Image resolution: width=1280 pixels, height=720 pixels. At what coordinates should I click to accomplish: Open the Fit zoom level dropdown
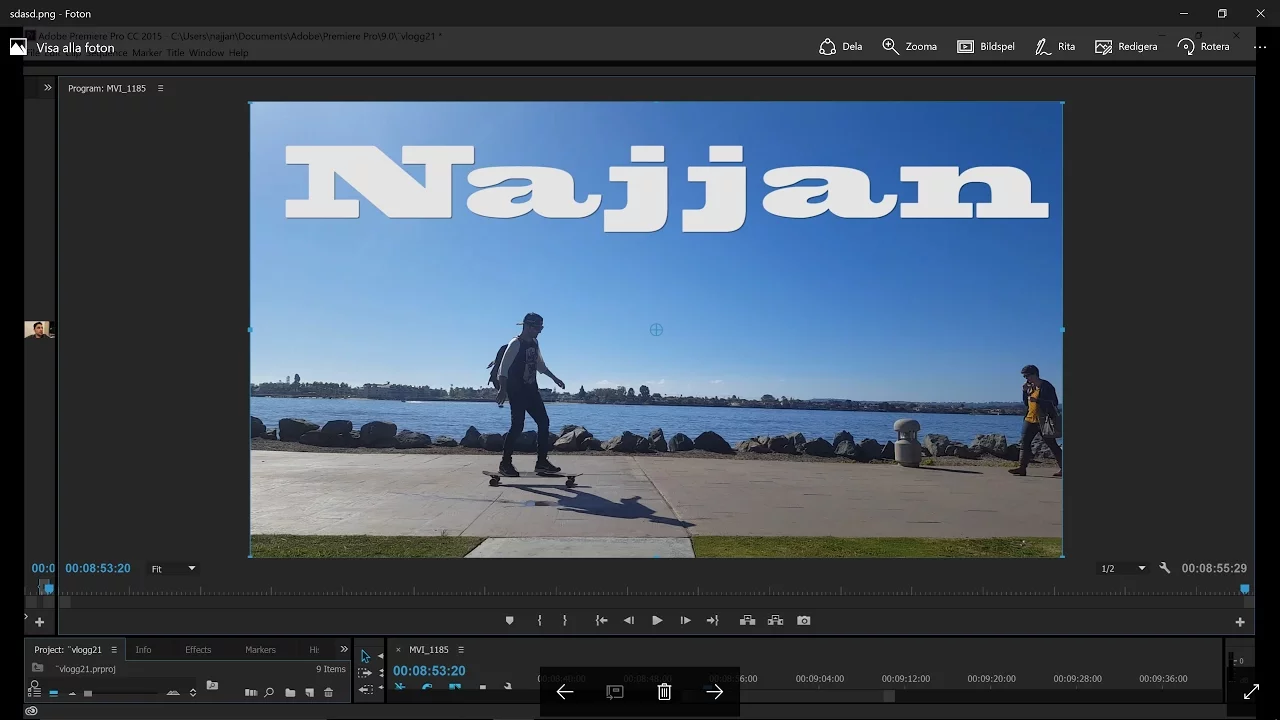[x=173, y=569]
